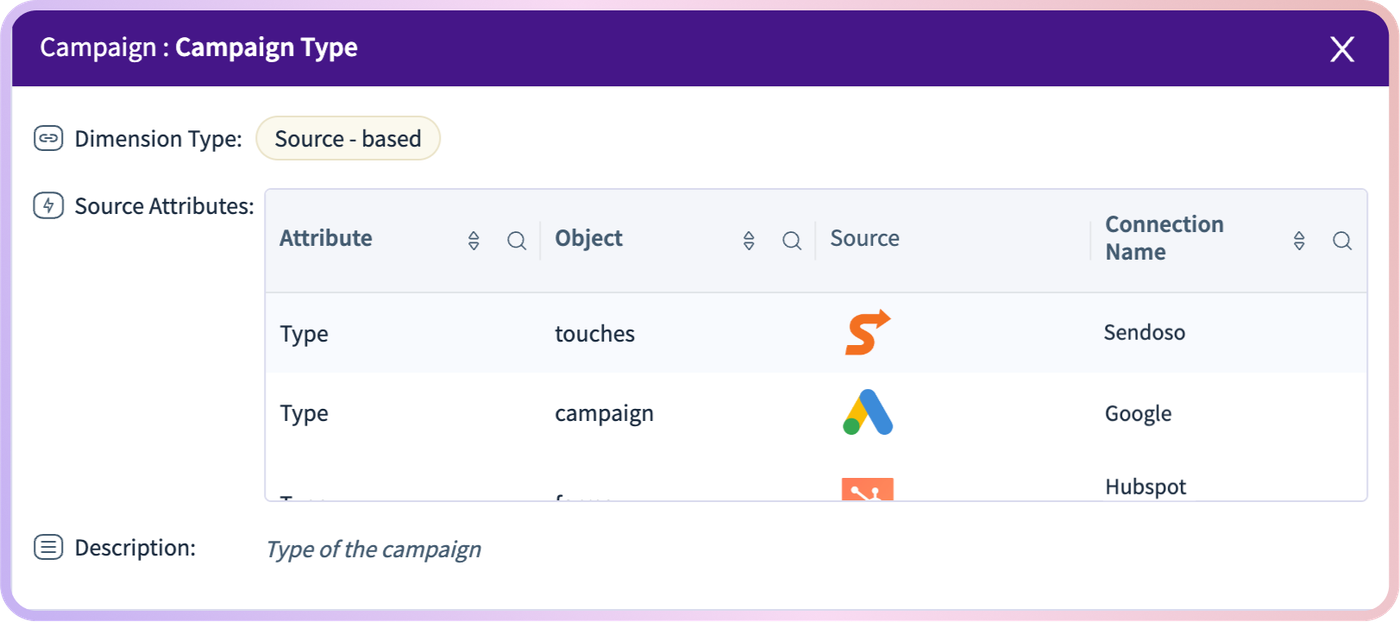This screenshot has width=1400, height=622.
Task: Select the Source - based tag
Action: coord(348,139)
